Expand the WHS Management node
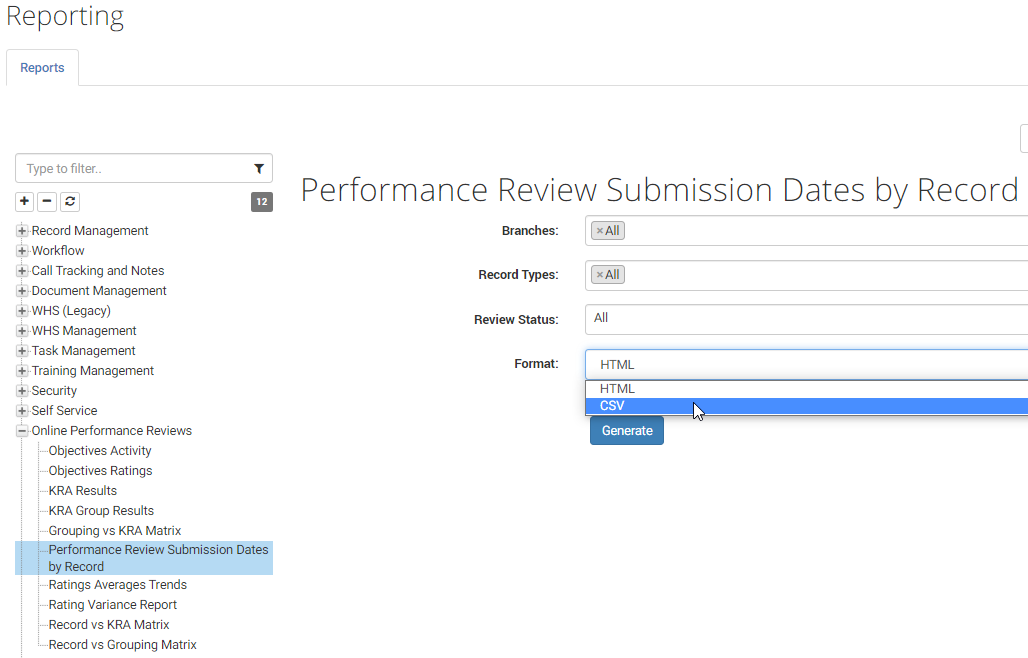 click(x=22, y=330)
